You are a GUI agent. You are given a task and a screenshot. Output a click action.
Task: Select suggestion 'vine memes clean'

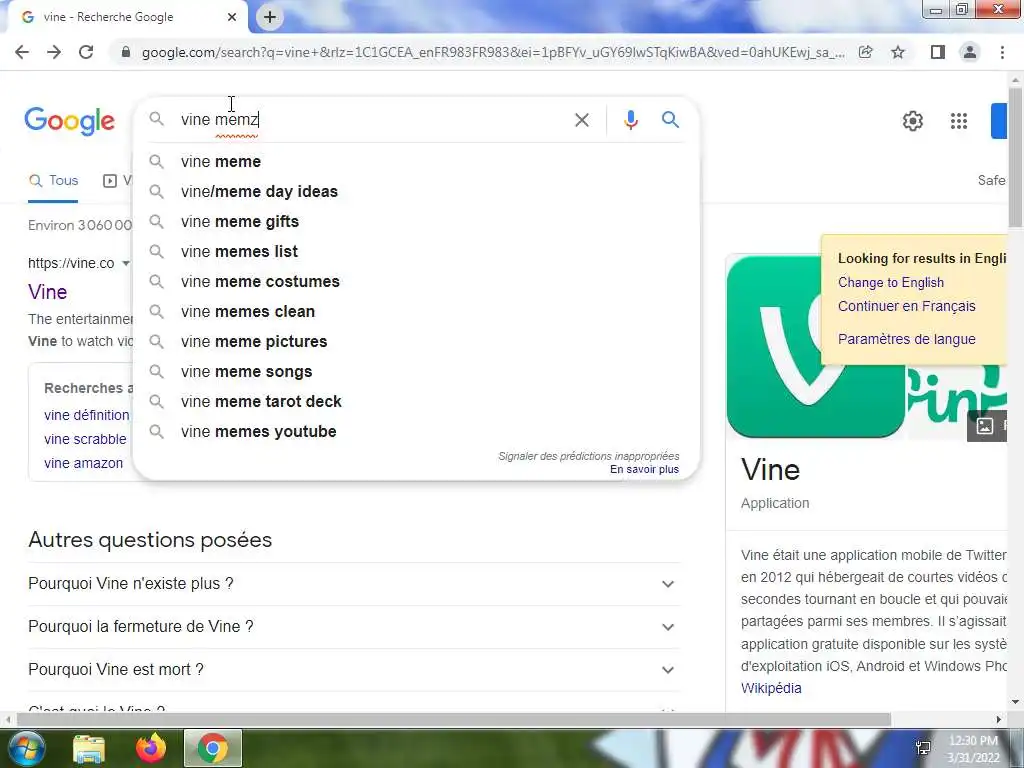click(416, 312)
